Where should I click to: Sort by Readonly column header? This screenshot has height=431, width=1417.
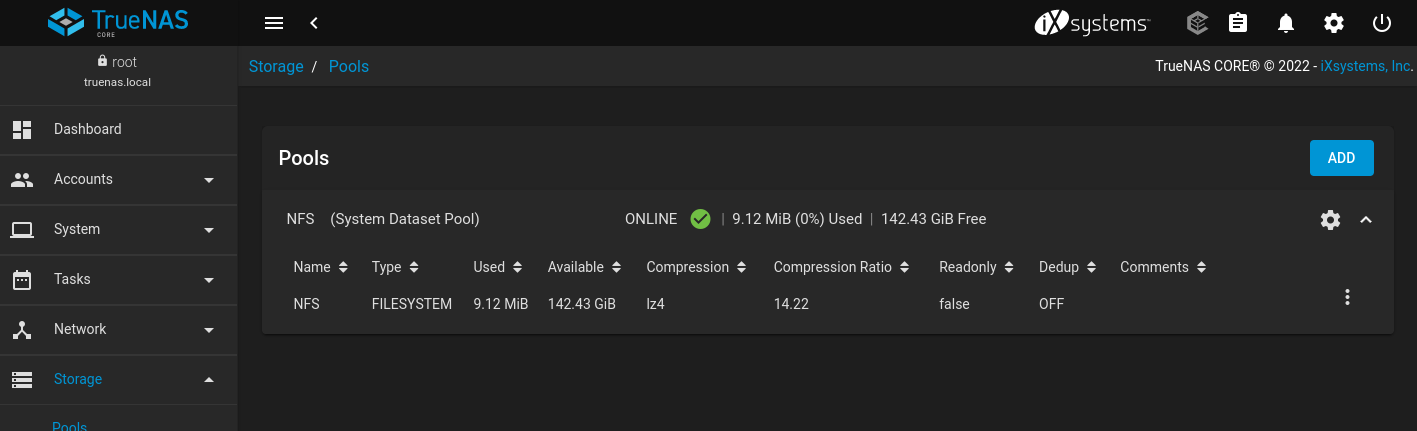point(977,267)
